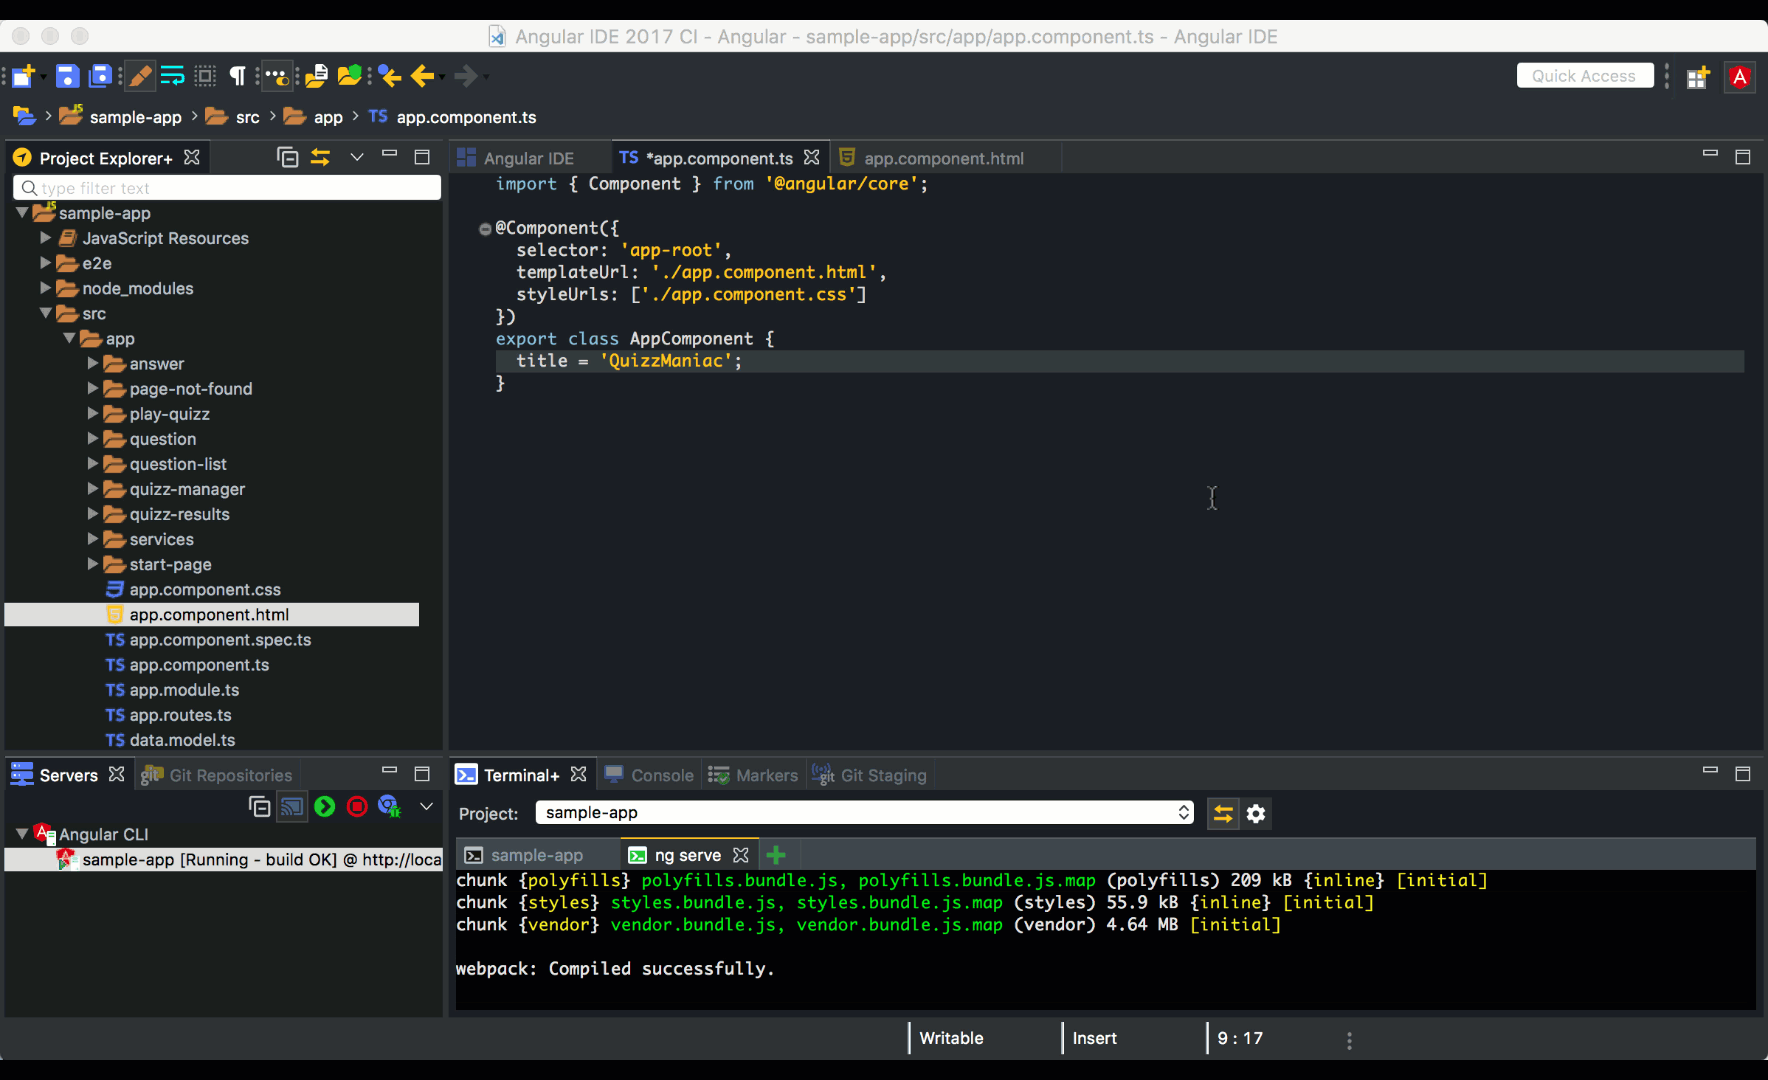The image size is (1768, 1080).
Task: Expand the services folder
Action: click(93, 539)
